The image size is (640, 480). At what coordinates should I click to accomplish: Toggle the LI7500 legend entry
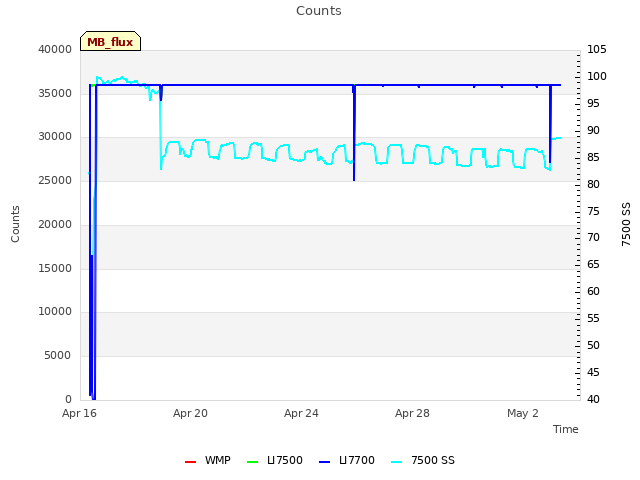tap(275, 460)
